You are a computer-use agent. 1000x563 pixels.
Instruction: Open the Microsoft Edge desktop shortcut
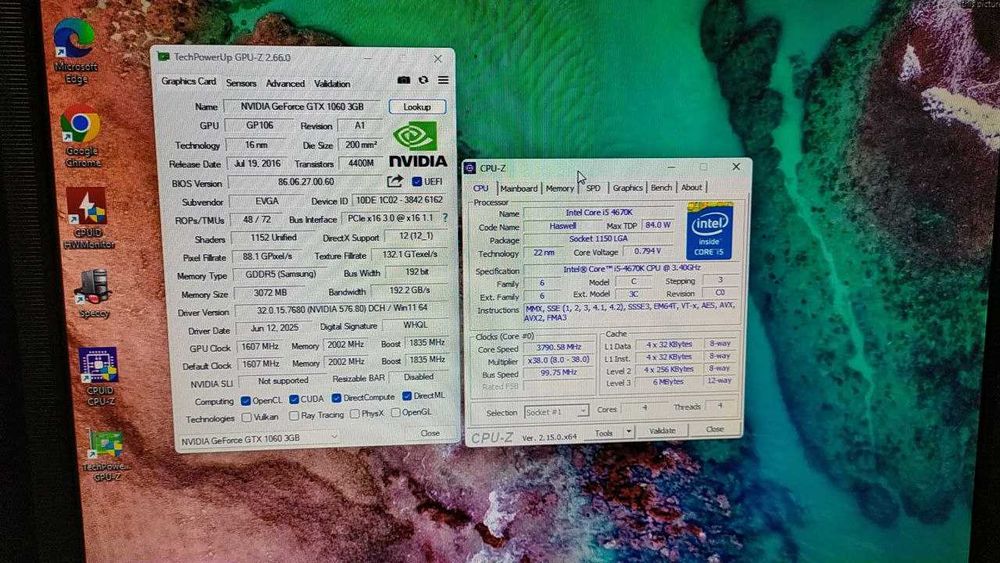(x=75, y=51)
